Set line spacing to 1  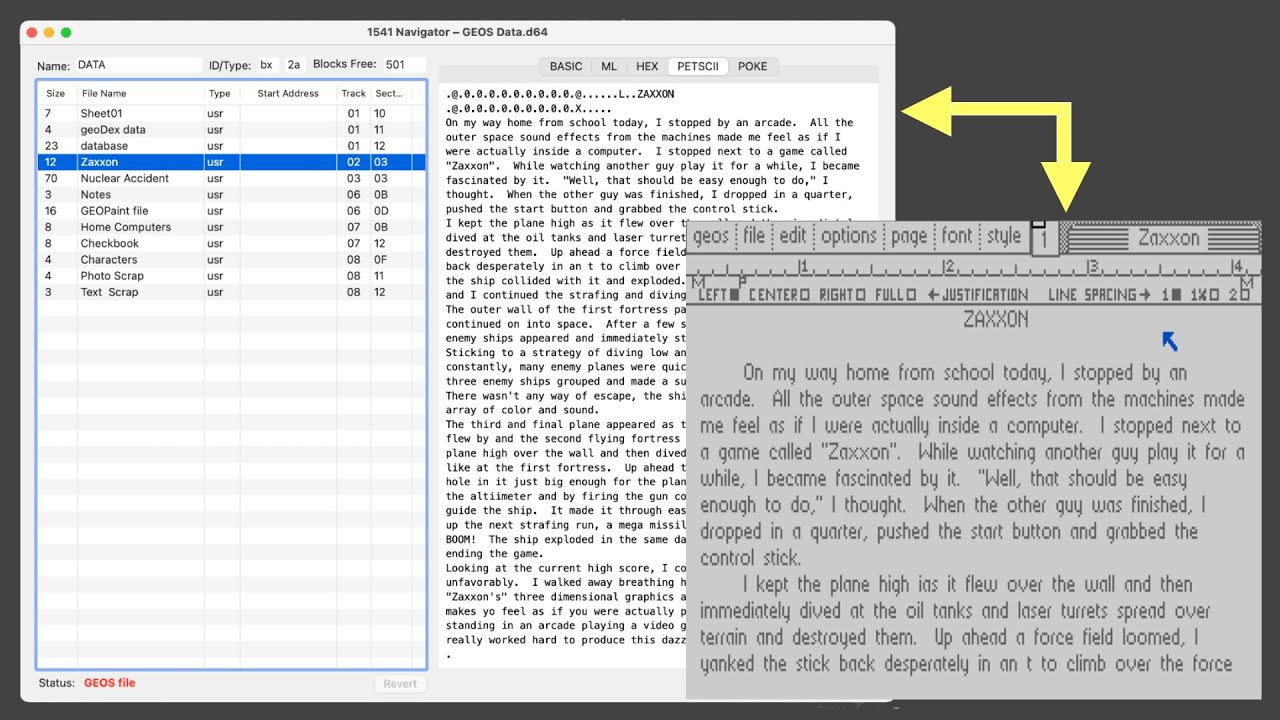[x=1176, y=294]
